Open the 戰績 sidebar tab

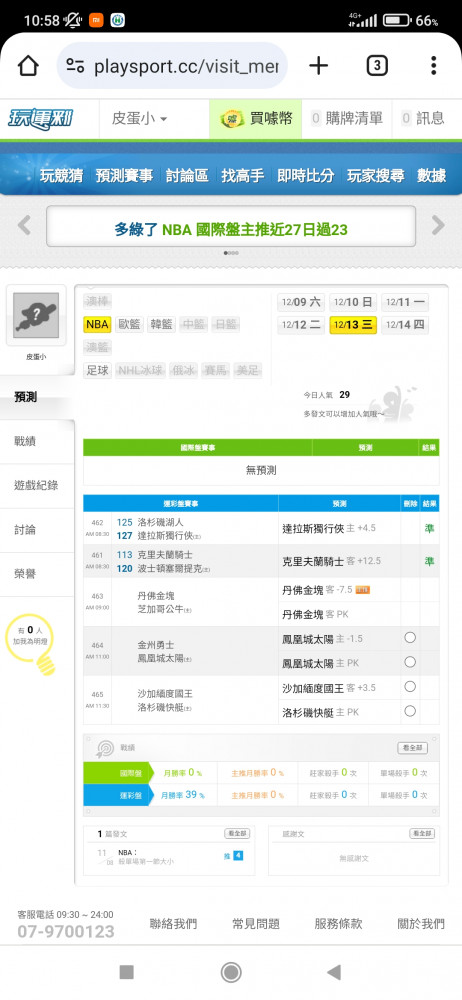tap(37, 441)
